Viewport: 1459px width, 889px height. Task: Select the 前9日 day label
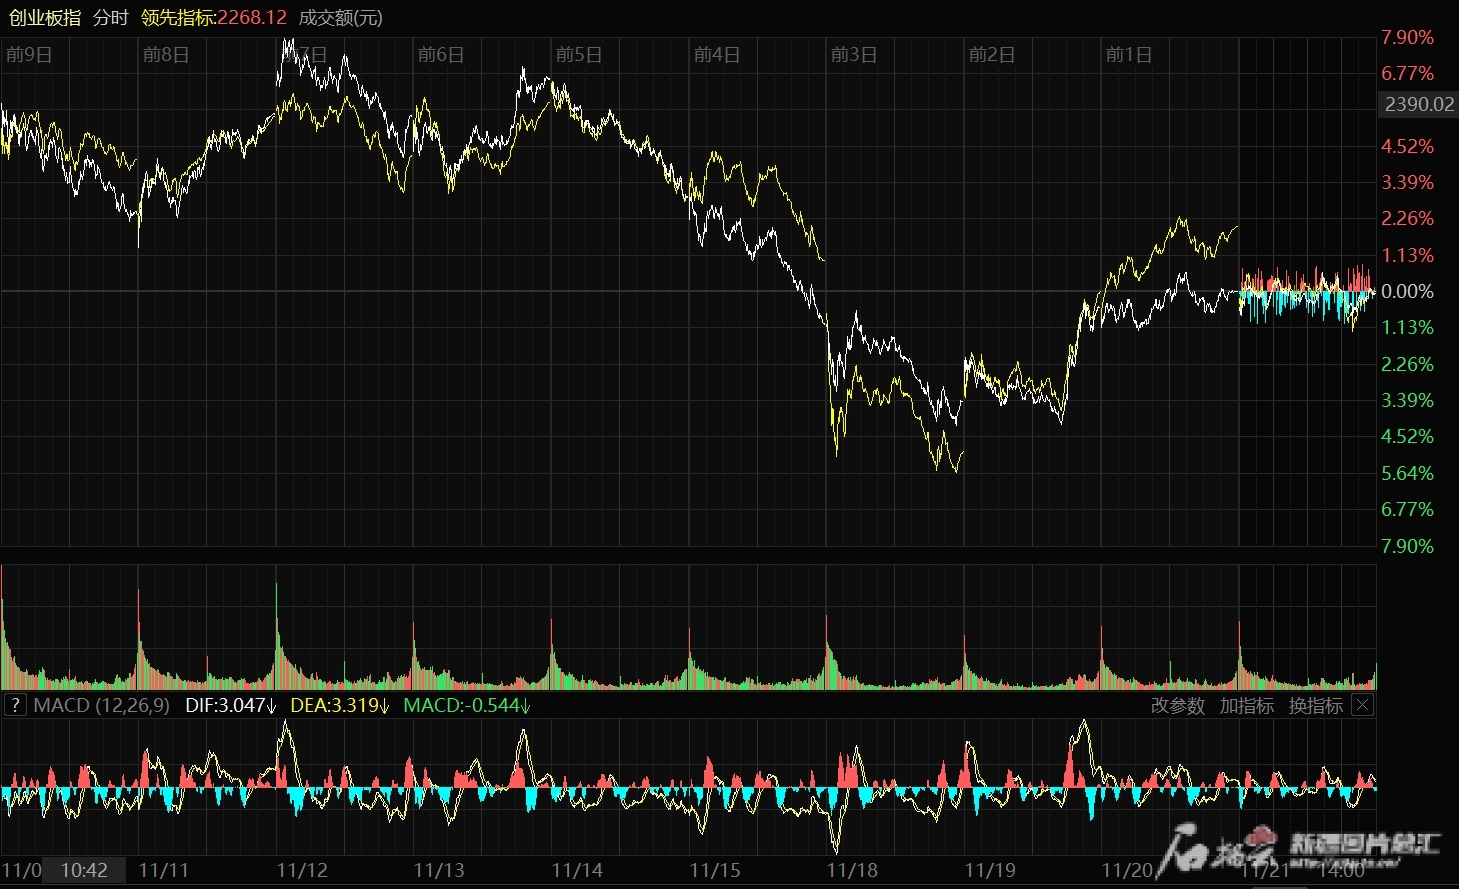tap(29, 54)
